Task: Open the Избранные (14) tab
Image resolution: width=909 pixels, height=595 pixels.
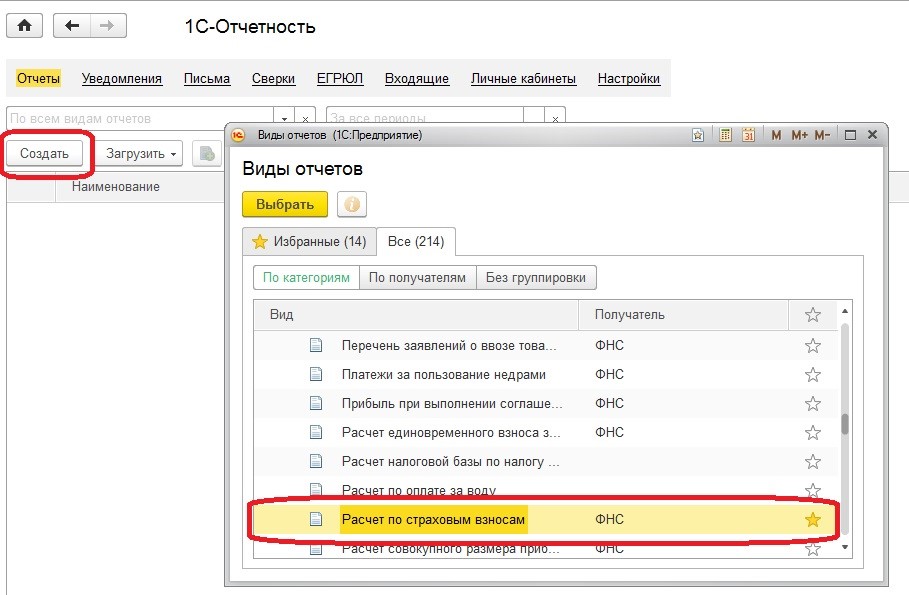Action: point(310,241)
